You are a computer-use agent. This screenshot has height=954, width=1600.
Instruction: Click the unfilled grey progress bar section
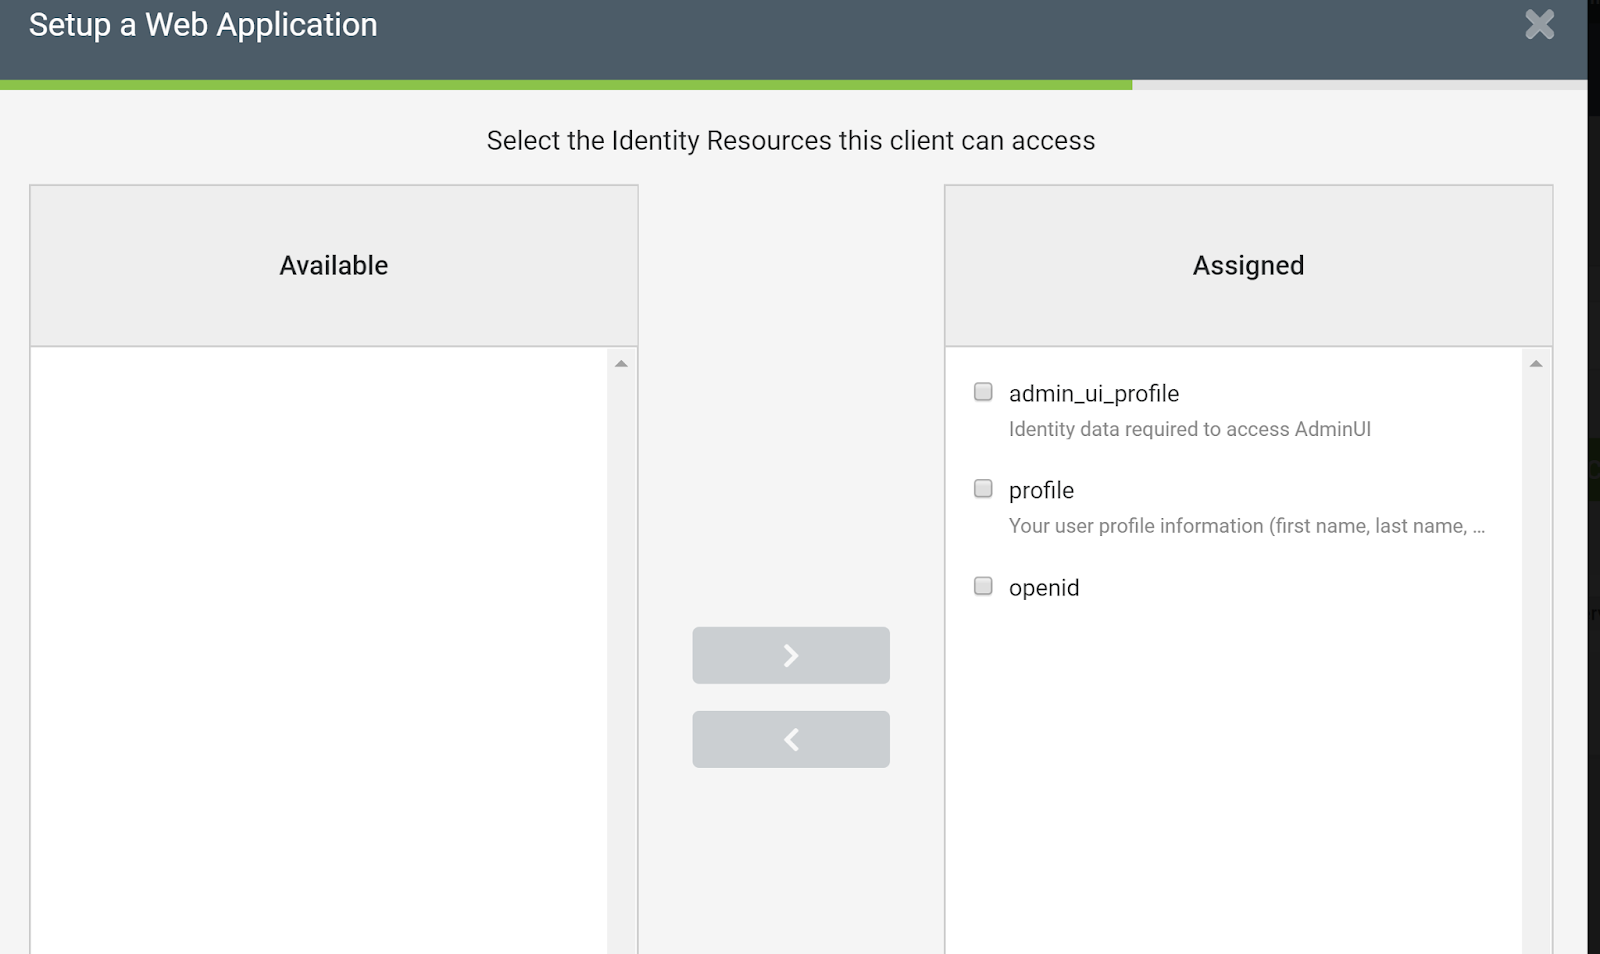[x=1358, y=85]
